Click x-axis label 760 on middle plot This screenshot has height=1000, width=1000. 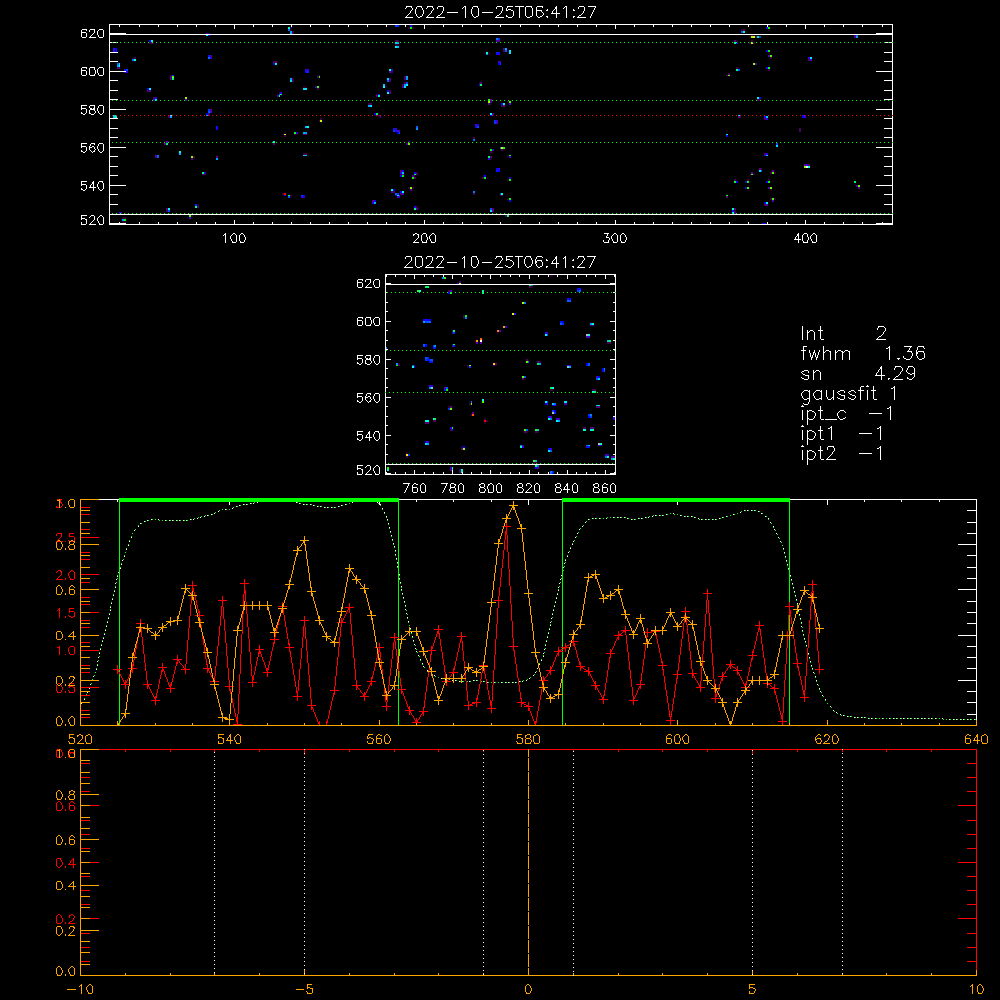pos(415,489)
